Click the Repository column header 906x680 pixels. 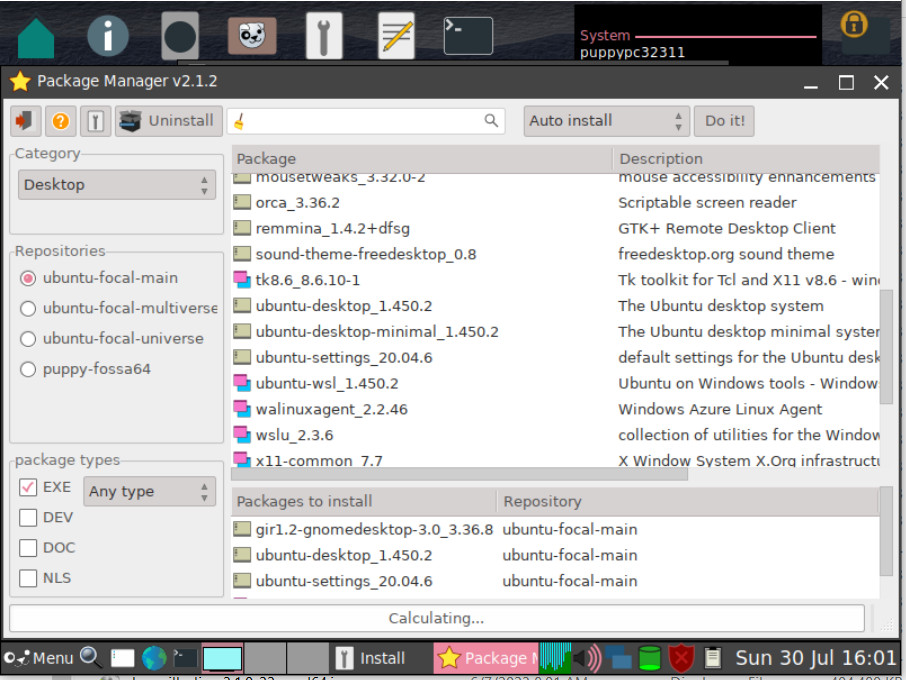[688, 501]
